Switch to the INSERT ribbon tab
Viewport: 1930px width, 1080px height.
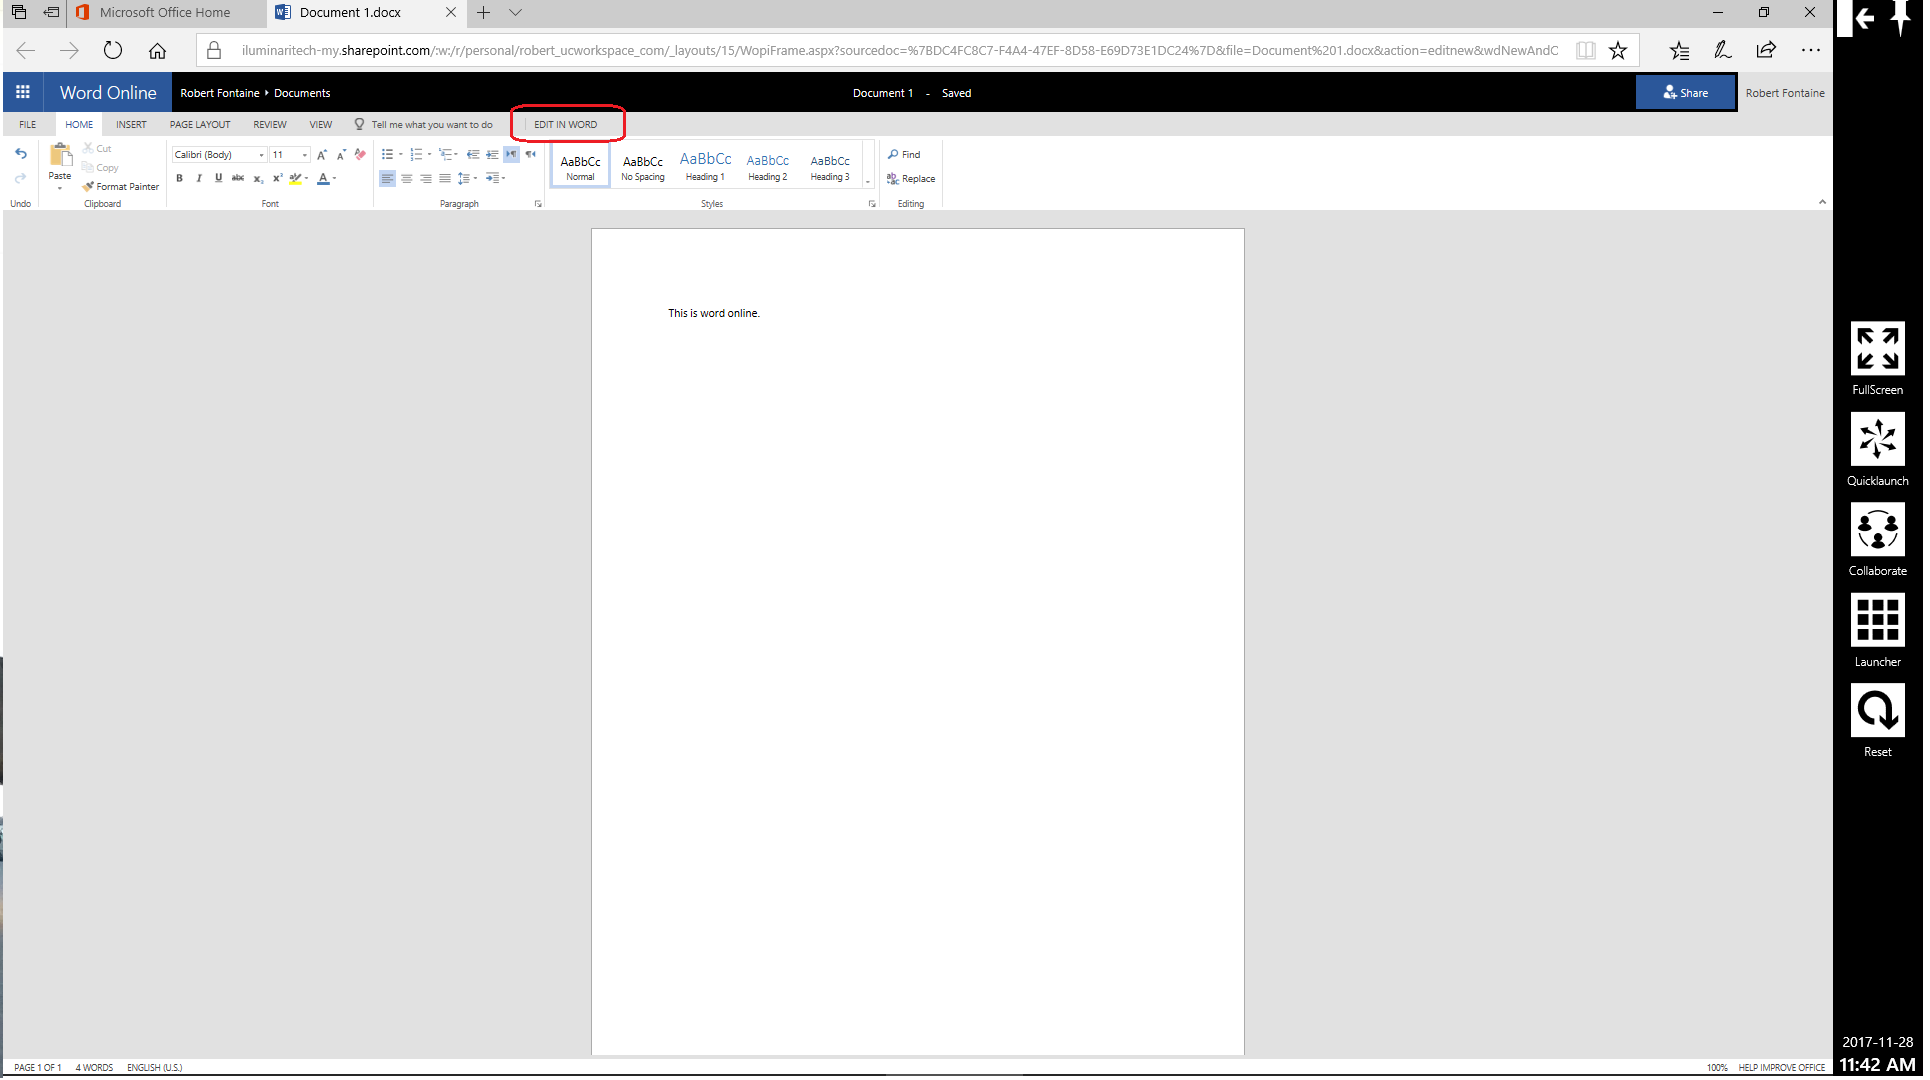pos(131,125)
